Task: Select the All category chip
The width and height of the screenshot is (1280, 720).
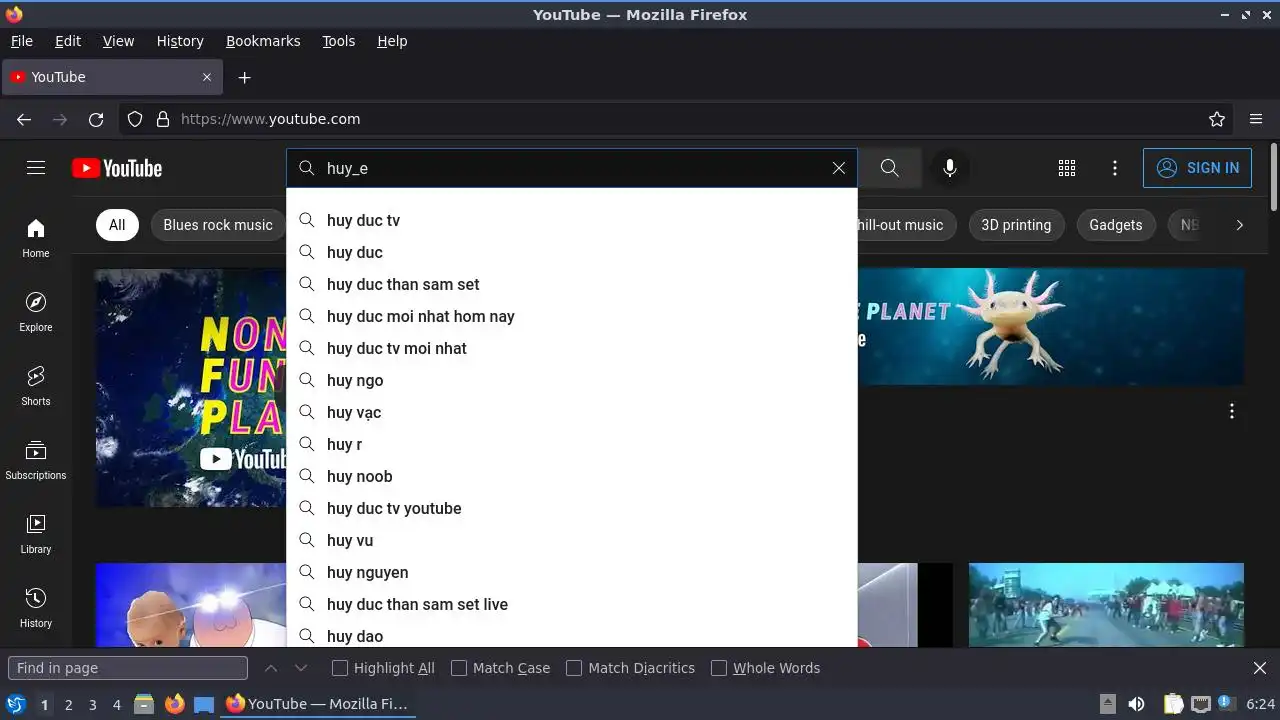Action: [117, 225]
